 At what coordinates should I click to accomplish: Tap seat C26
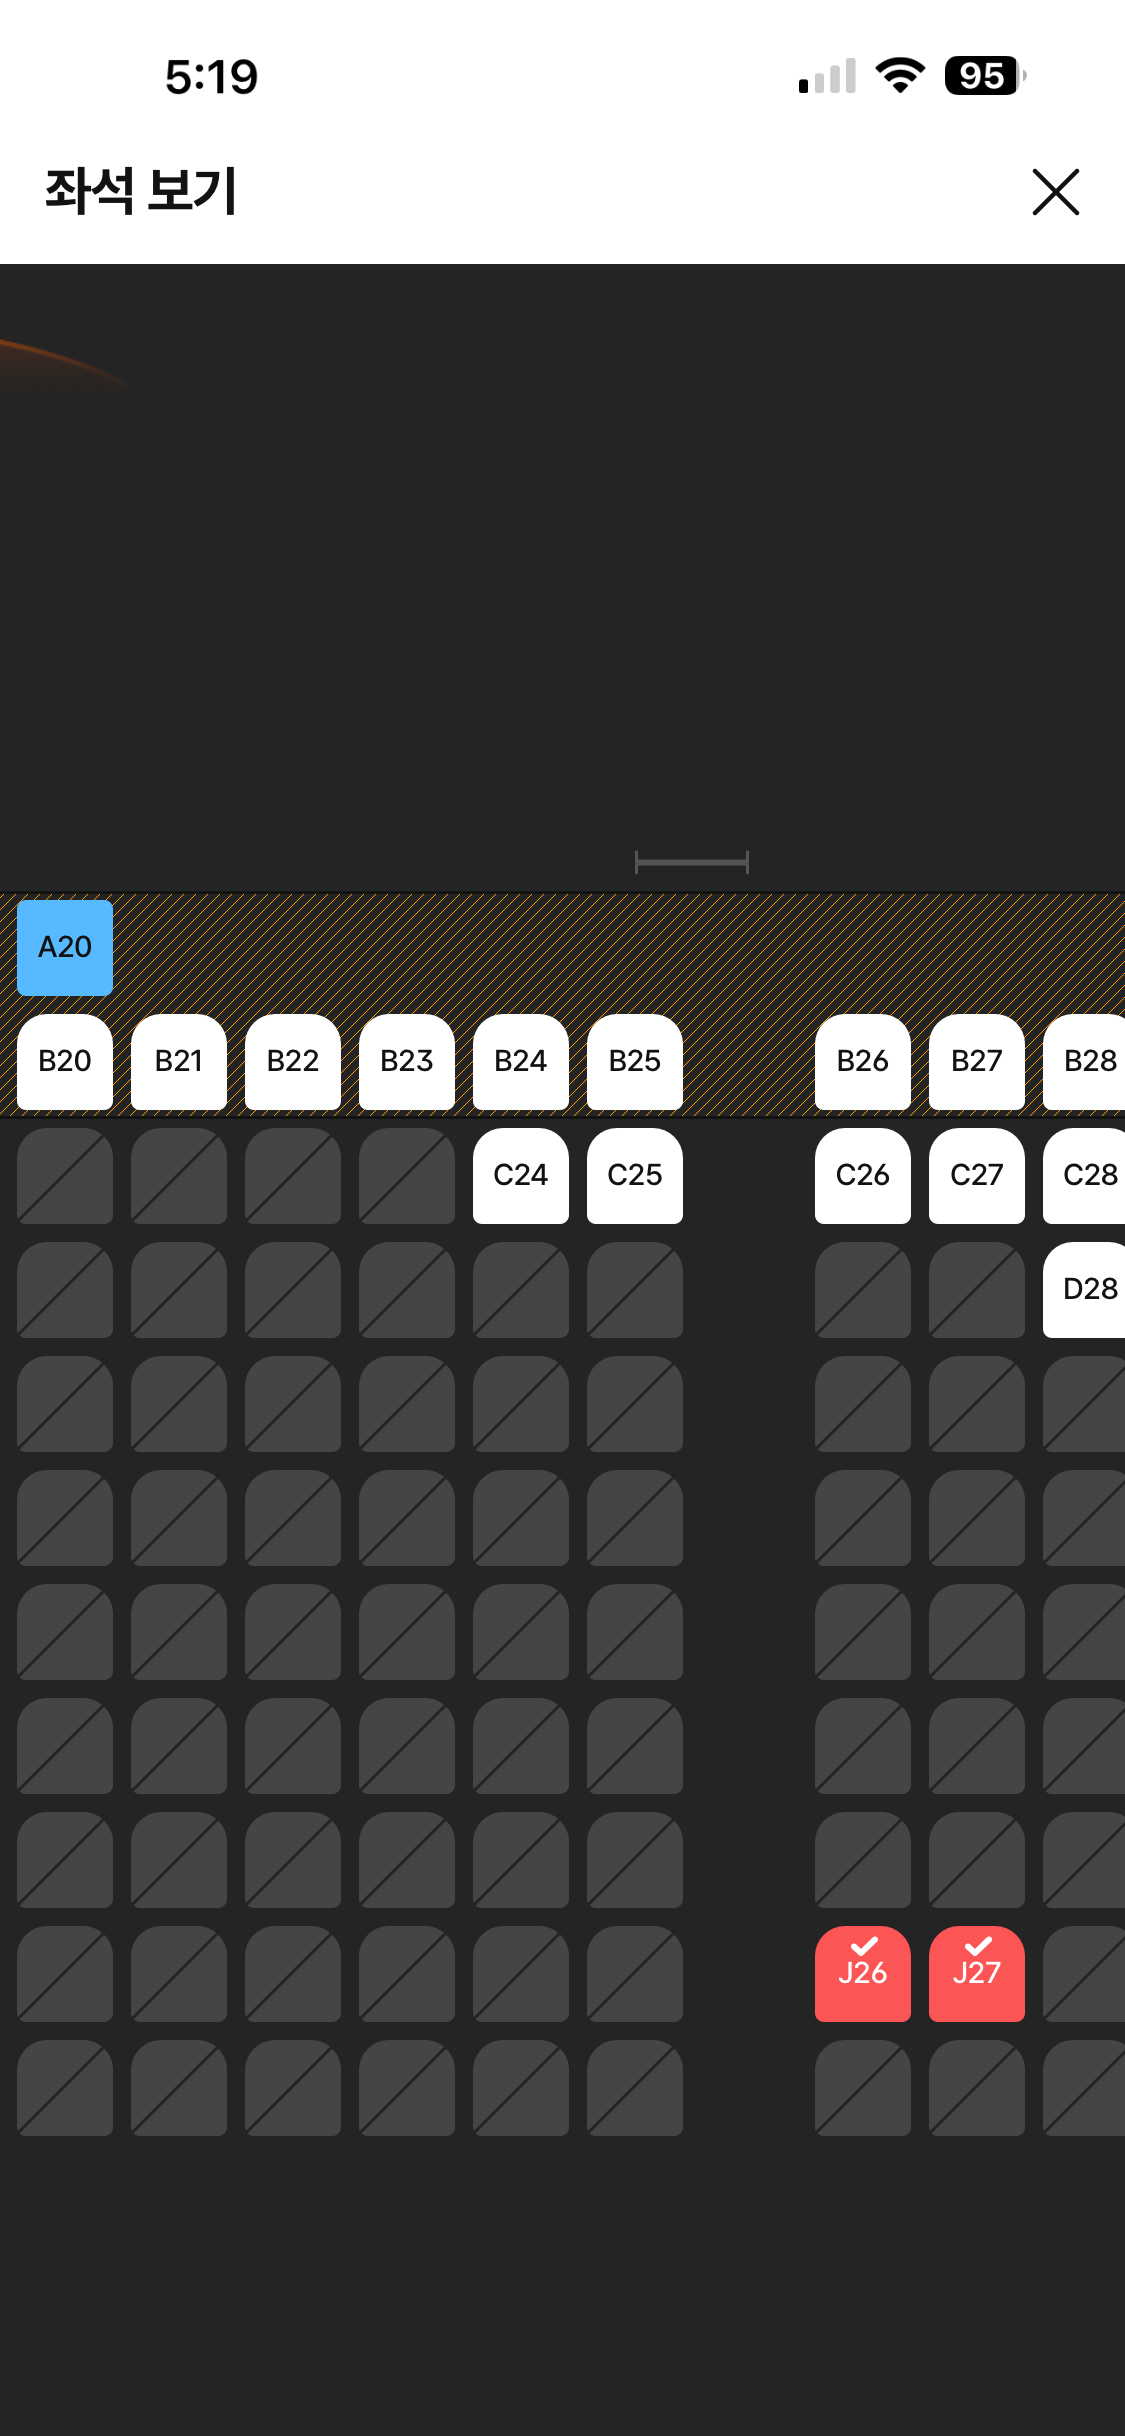862,1175
